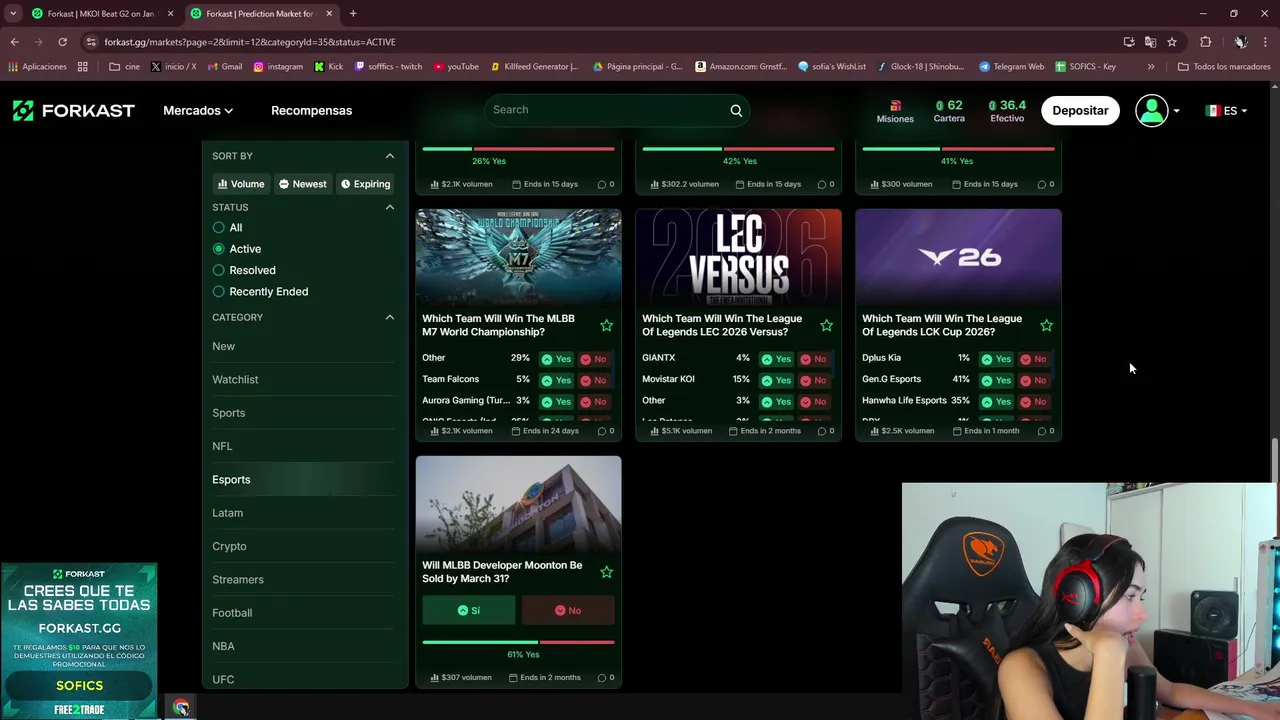Open the Todos los marcadores folder
This screenshot has width=1280, height=720.
pos(1224,67)
